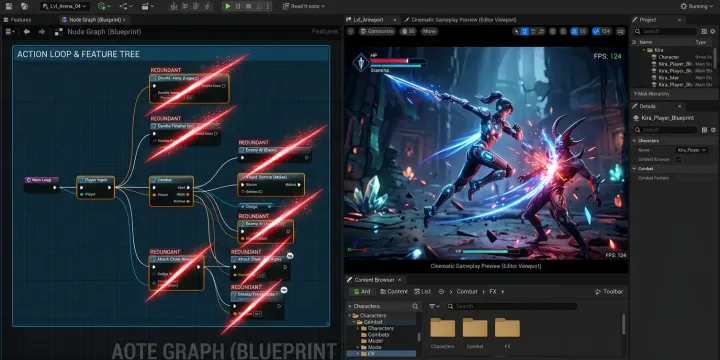Click the Project panel settings gear icon
720x360 pixels.
[x=713, y=31]
